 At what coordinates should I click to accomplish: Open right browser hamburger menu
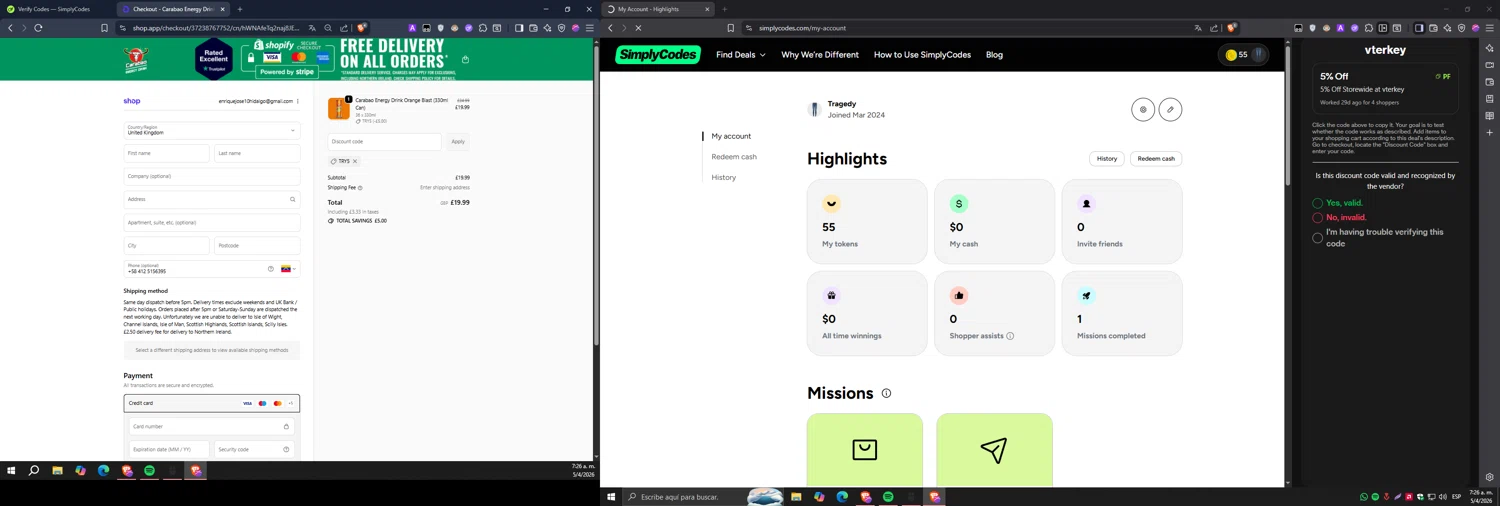point(1489,28)
